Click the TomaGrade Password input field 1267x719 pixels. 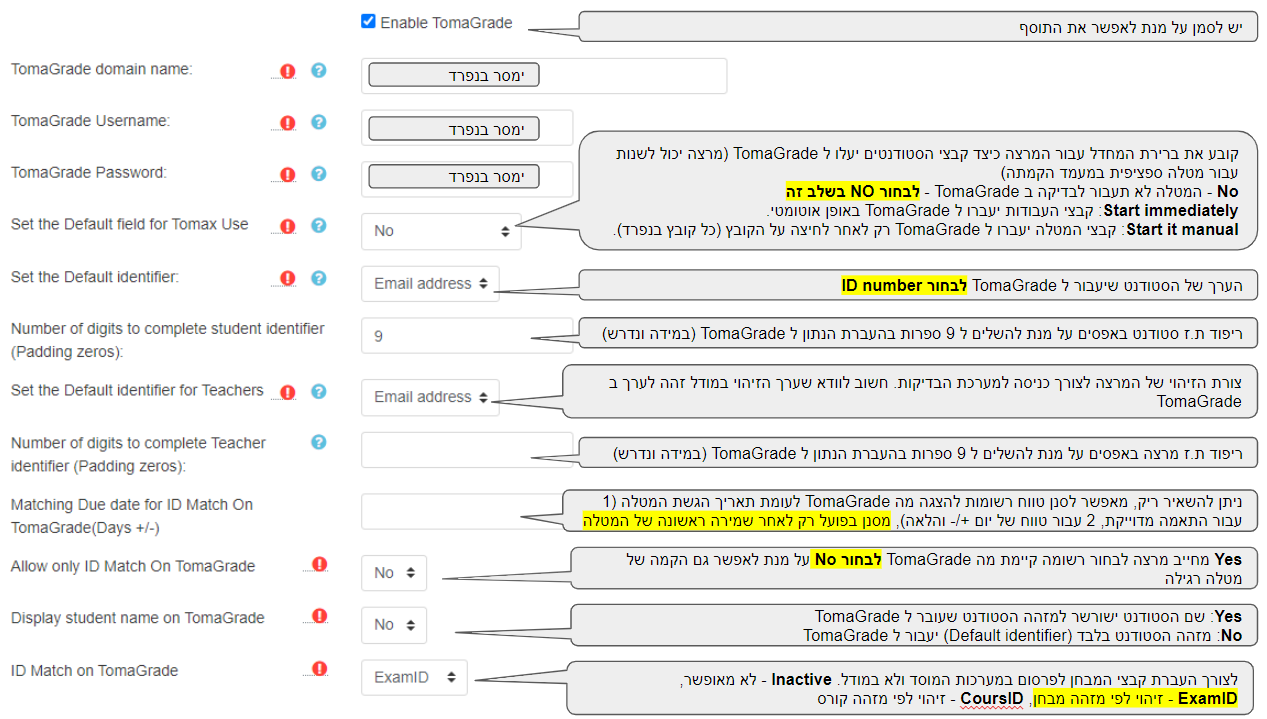(x=467, y=178)
